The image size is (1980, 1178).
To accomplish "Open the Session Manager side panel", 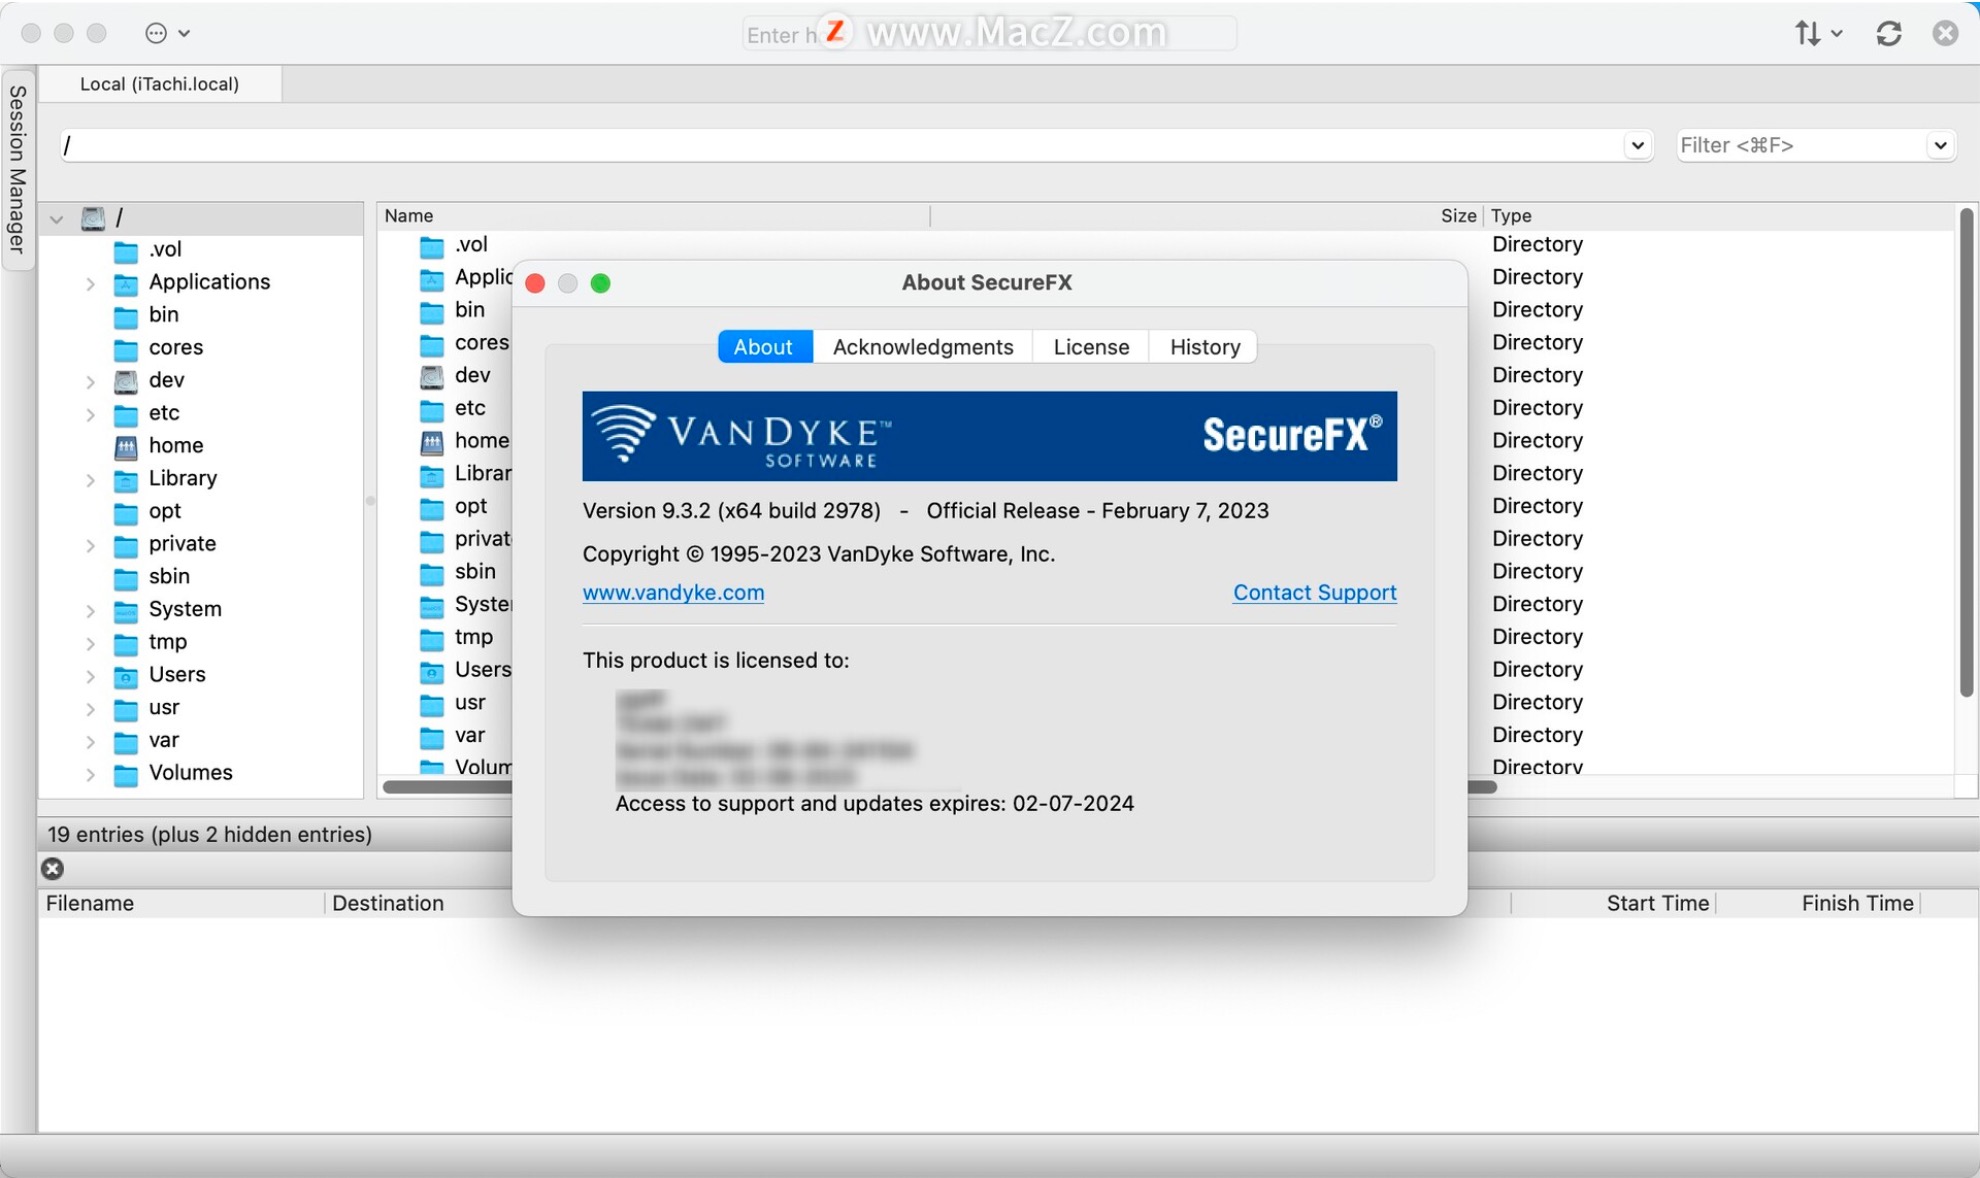I will [x=17, y=169].
